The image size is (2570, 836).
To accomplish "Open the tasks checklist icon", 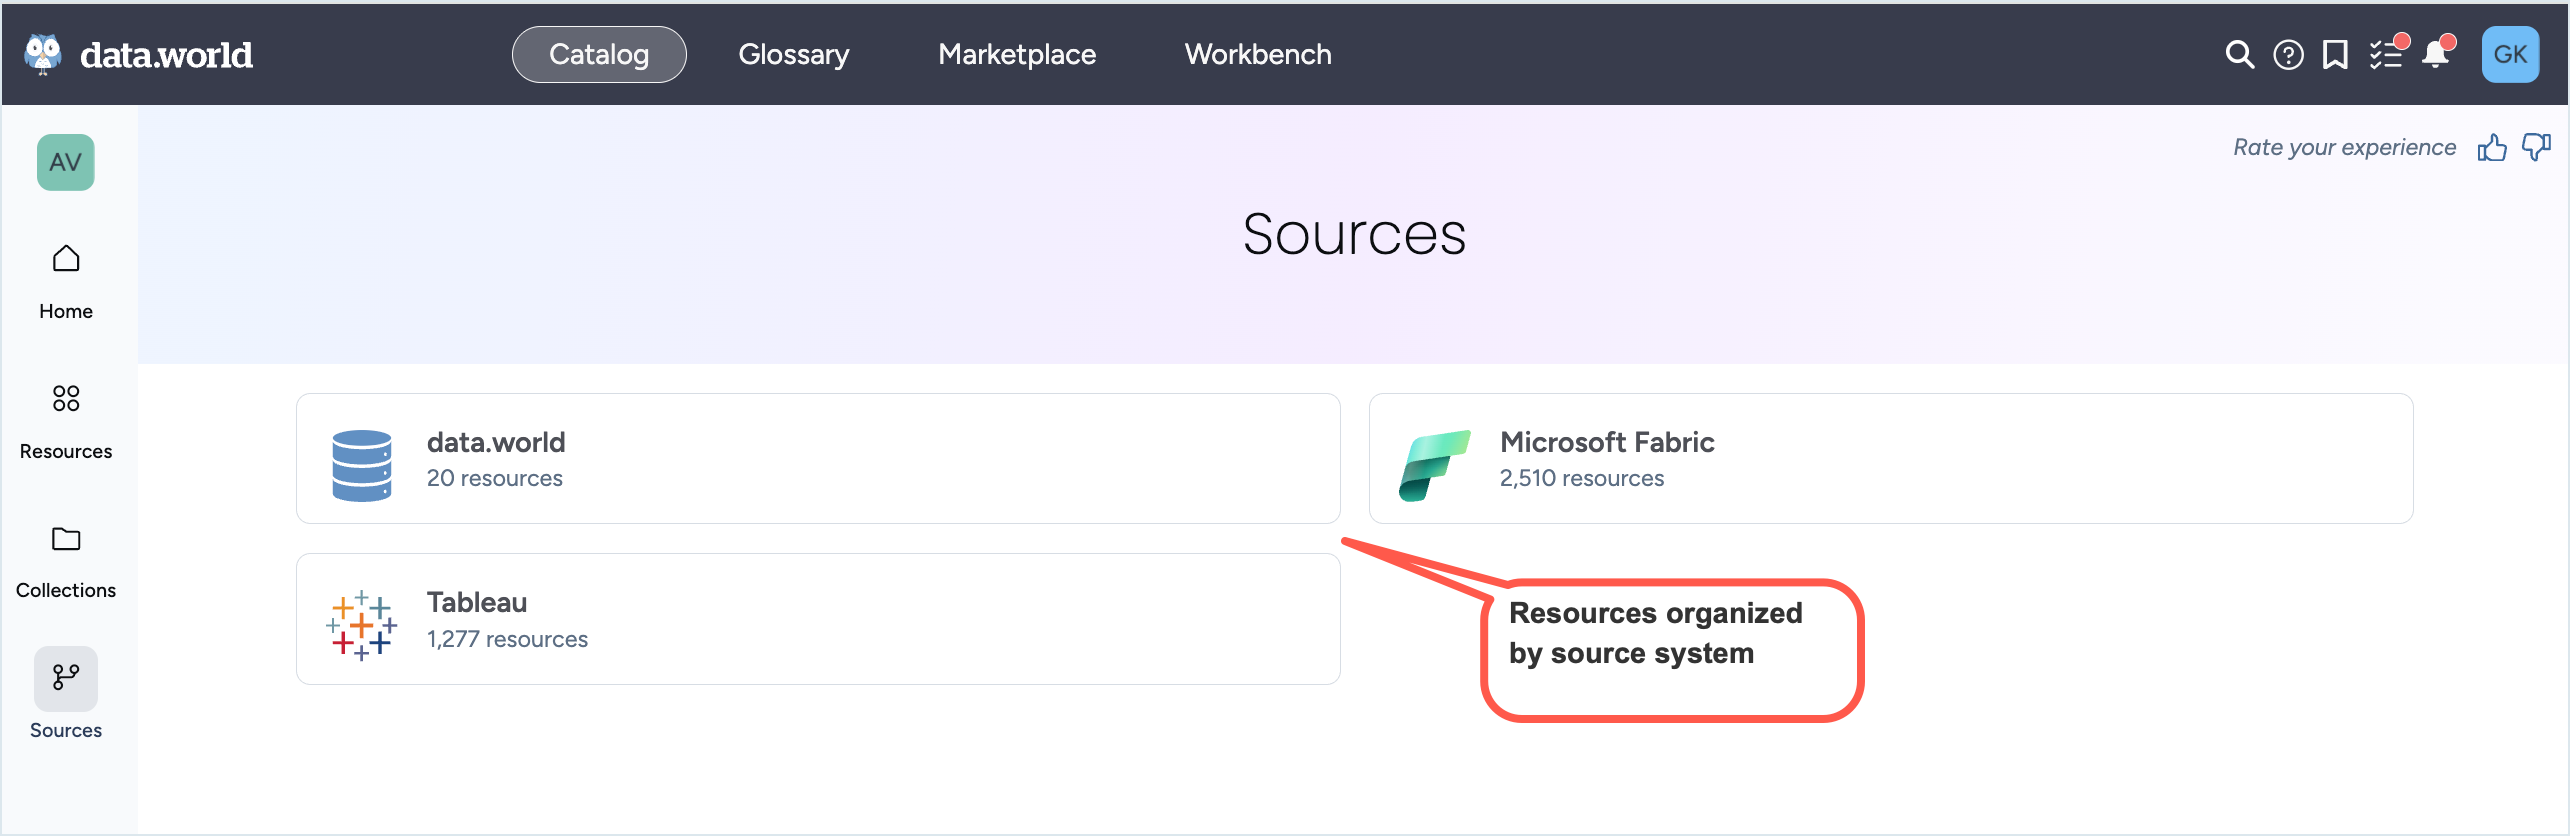I will coord(2386,55).
